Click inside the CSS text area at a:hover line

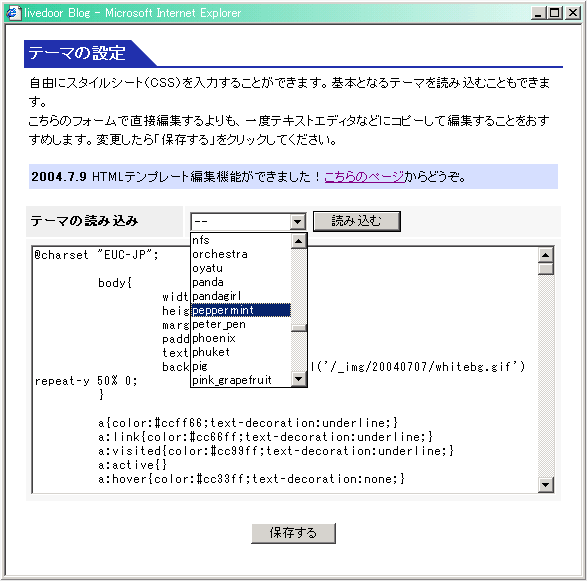coord(251,479)
